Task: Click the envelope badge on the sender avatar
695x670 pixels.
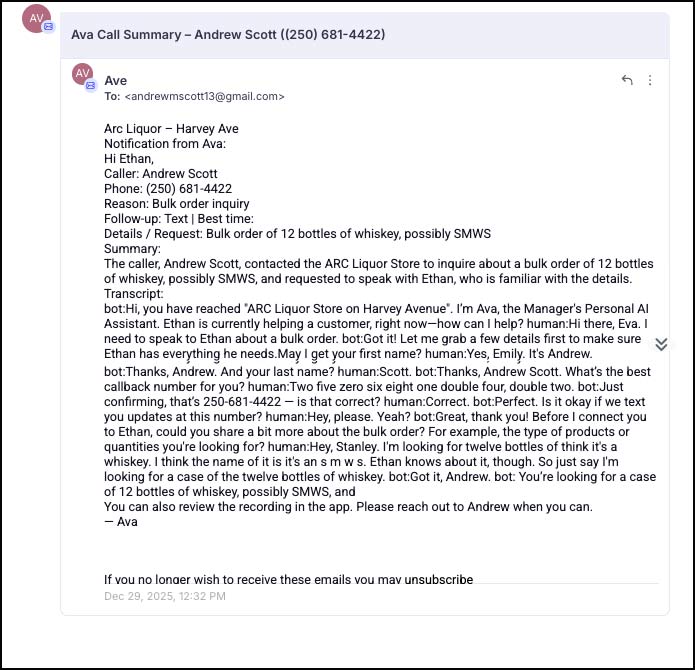Action: (x=91, y=86)
